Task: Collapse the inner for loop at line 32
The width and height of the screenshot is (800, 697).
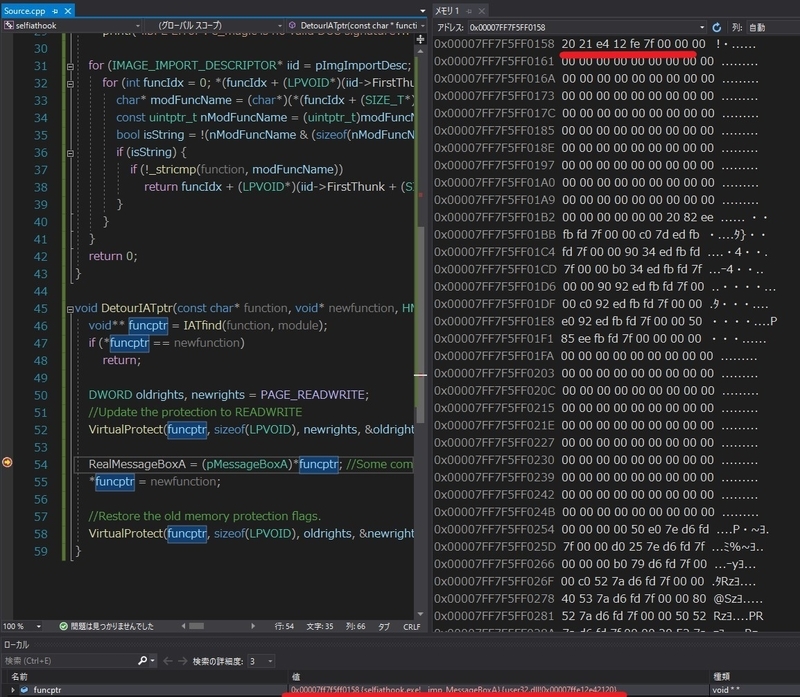Action: [70, 84]
